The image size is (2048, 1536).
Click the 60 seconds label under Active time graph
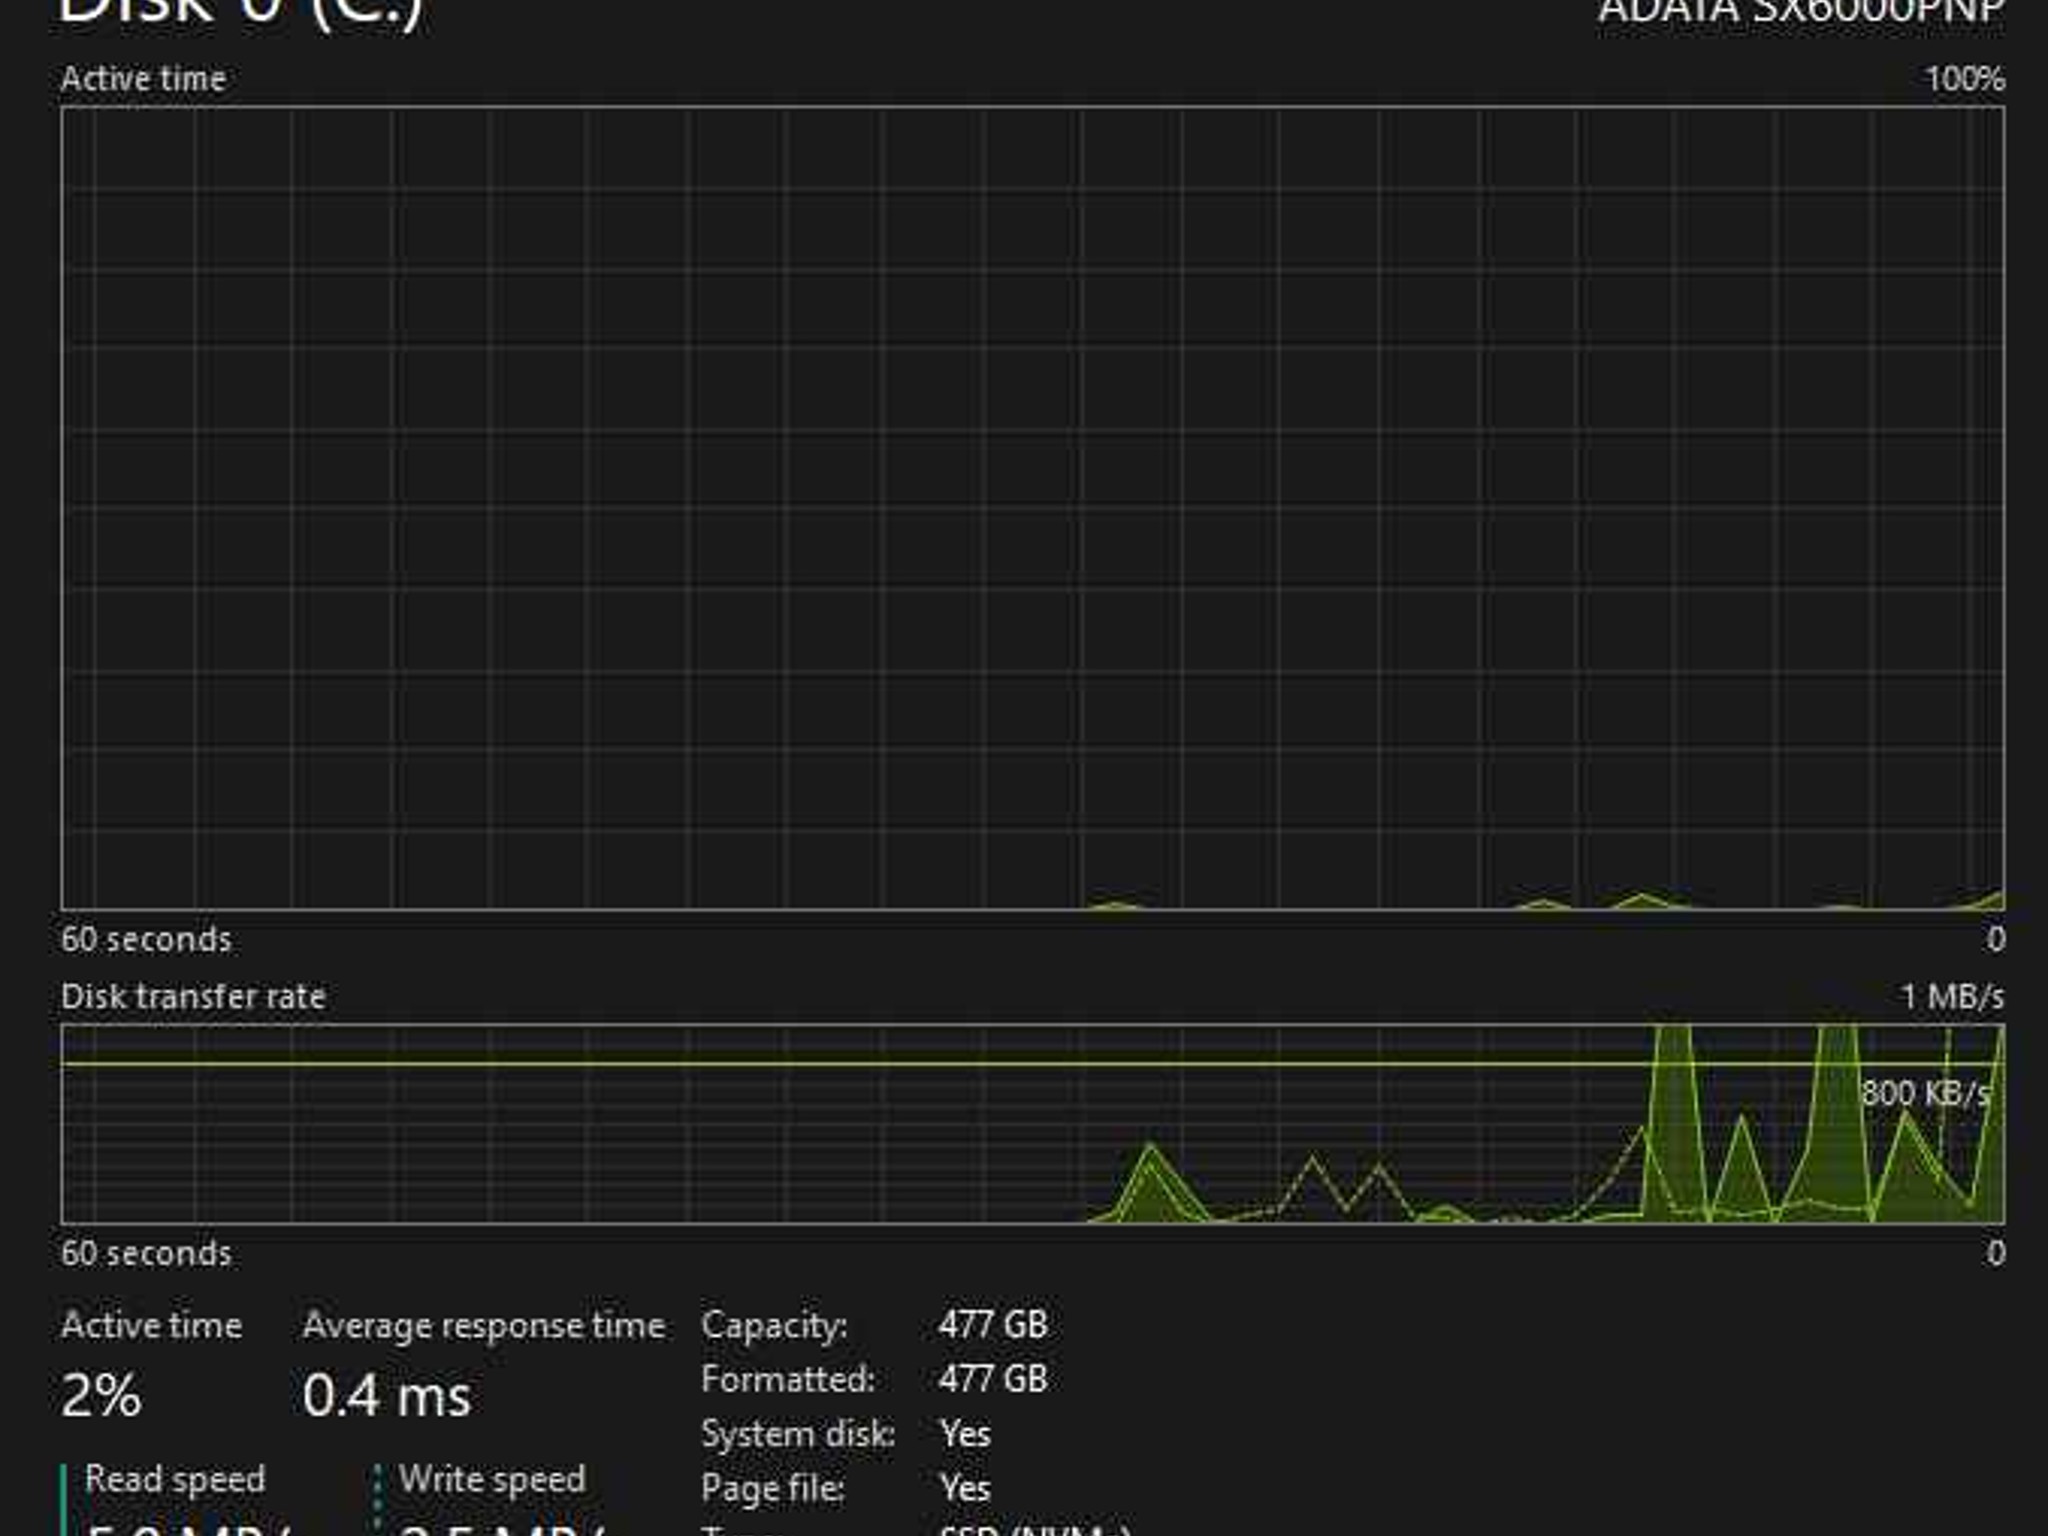(146, 940)
